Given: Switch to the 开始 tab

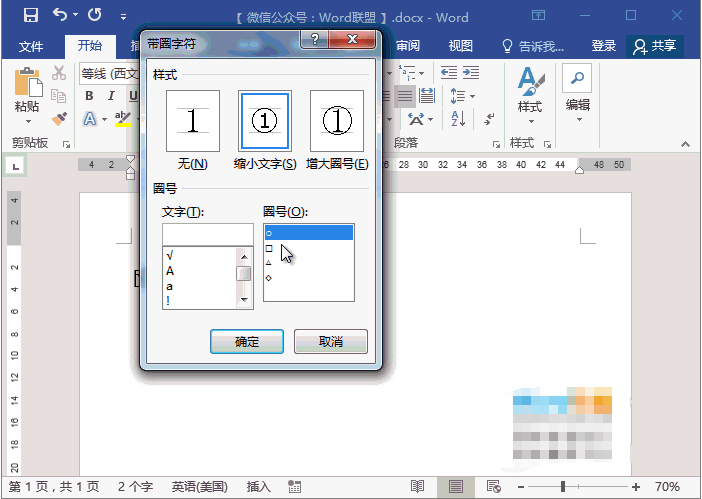Looking at the screenshot, I should 90,46.
